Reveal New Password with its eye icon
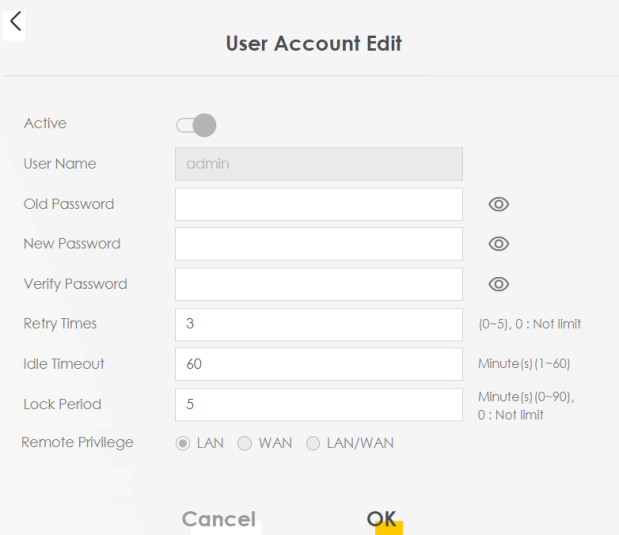 (x=499, y=244)
